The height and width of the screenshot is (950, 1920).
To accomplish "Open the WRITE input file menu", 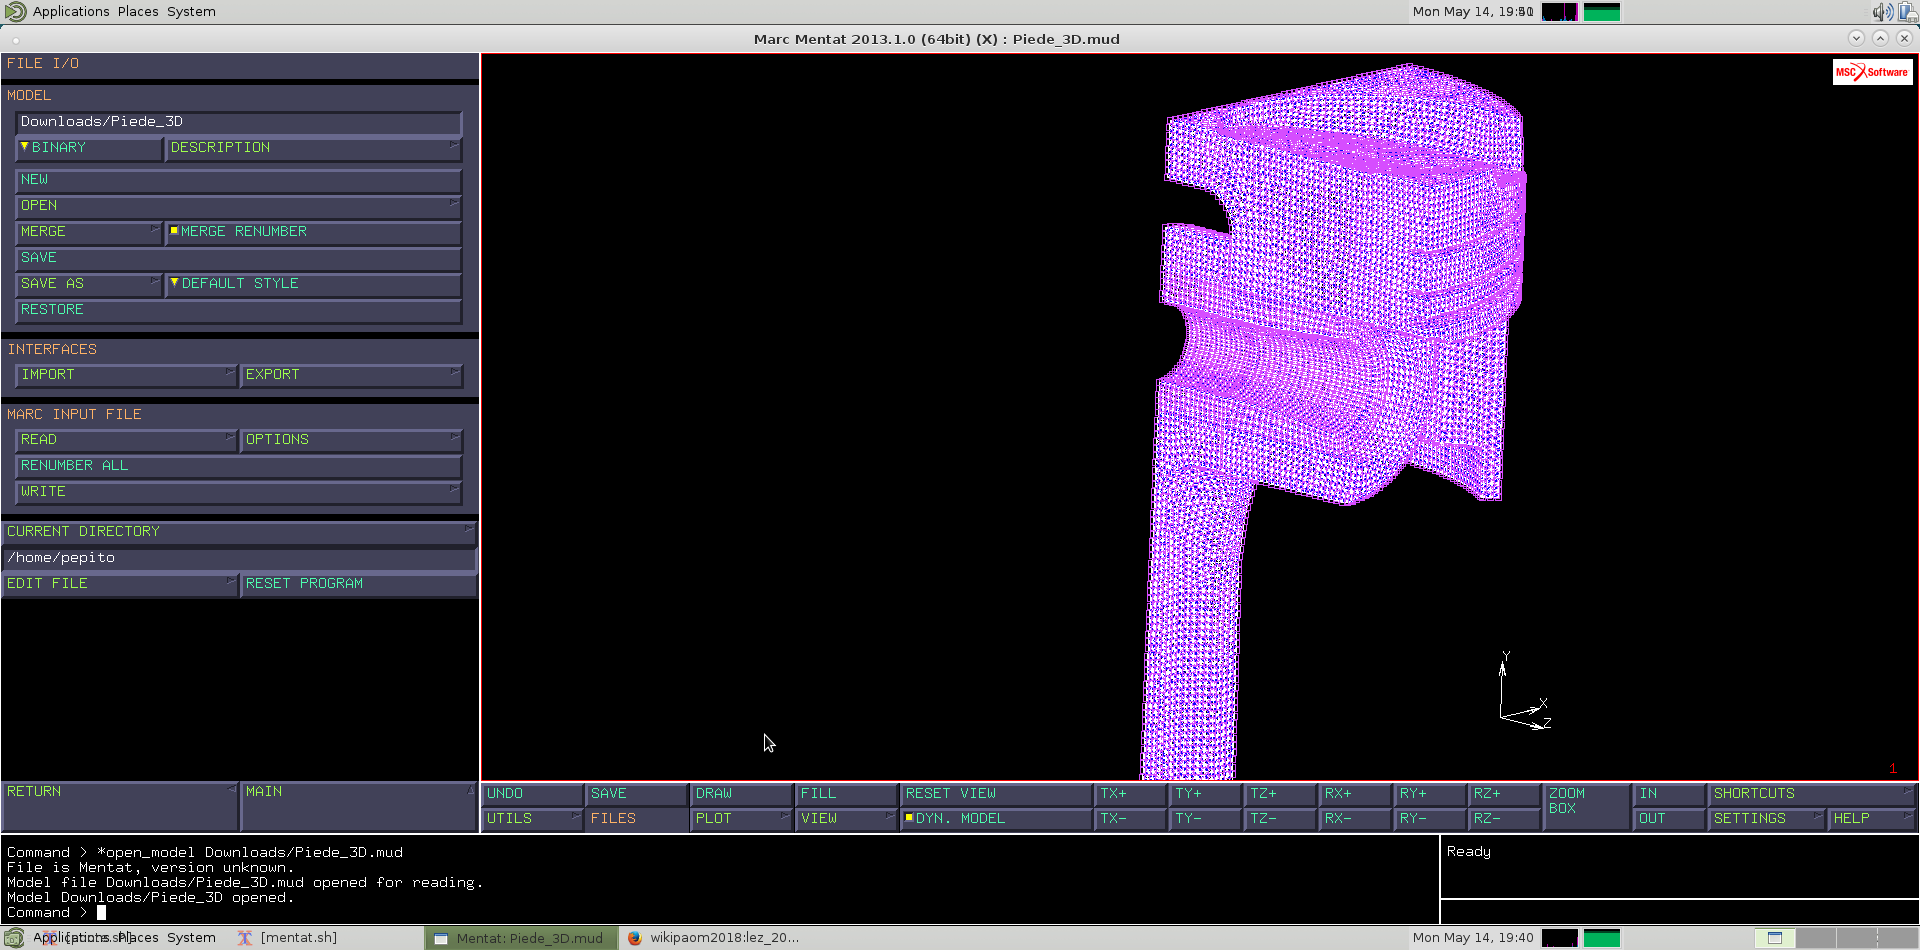I will [238, 492].
